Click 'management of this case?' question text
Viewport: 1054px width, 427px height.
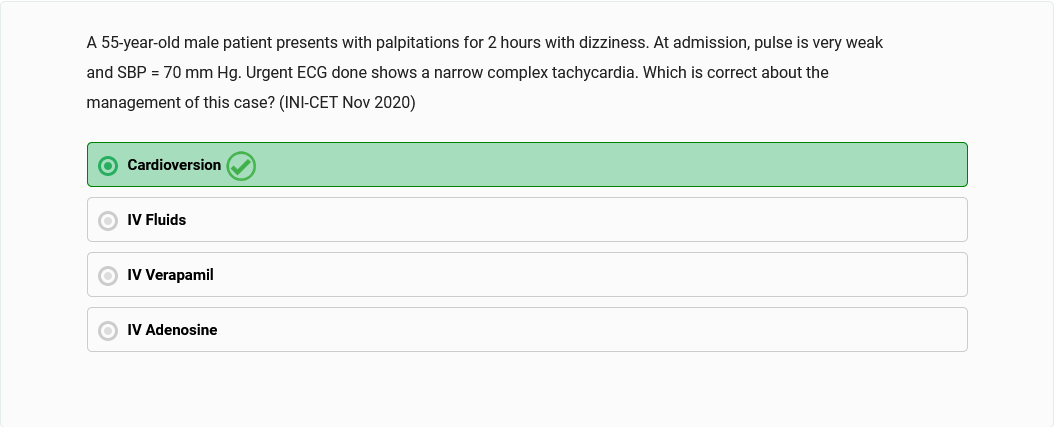[x=181, y=103]
